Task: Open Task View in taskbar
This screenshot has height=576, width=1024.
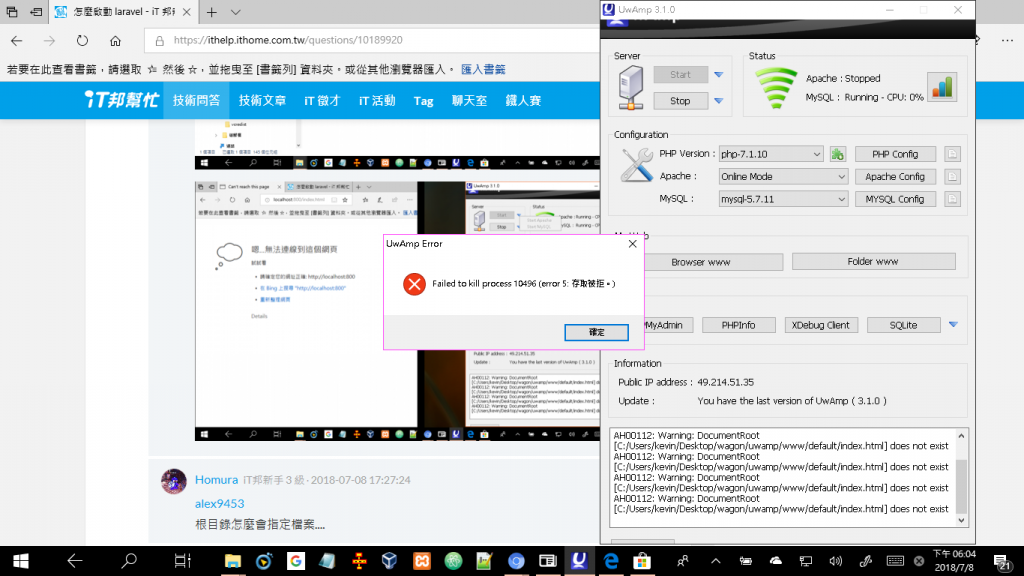Action: coord(182,561)
